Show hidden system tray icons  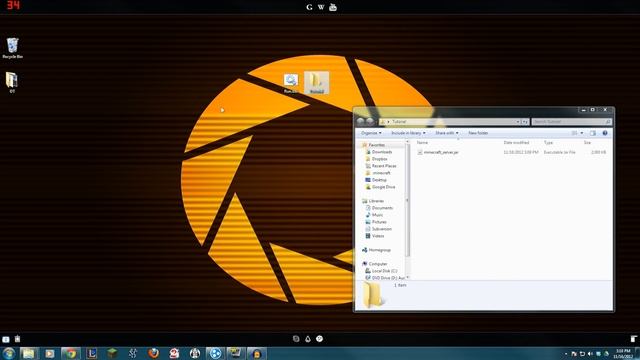(x=566, y=353)
